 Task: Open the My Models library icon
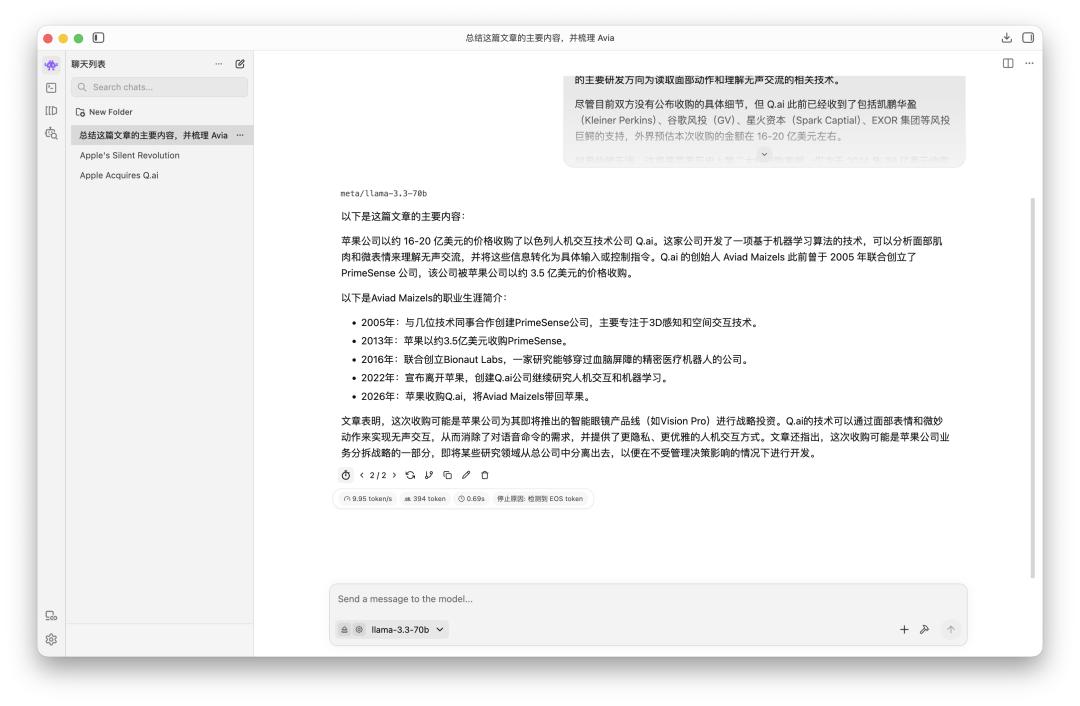coord(51,109)
